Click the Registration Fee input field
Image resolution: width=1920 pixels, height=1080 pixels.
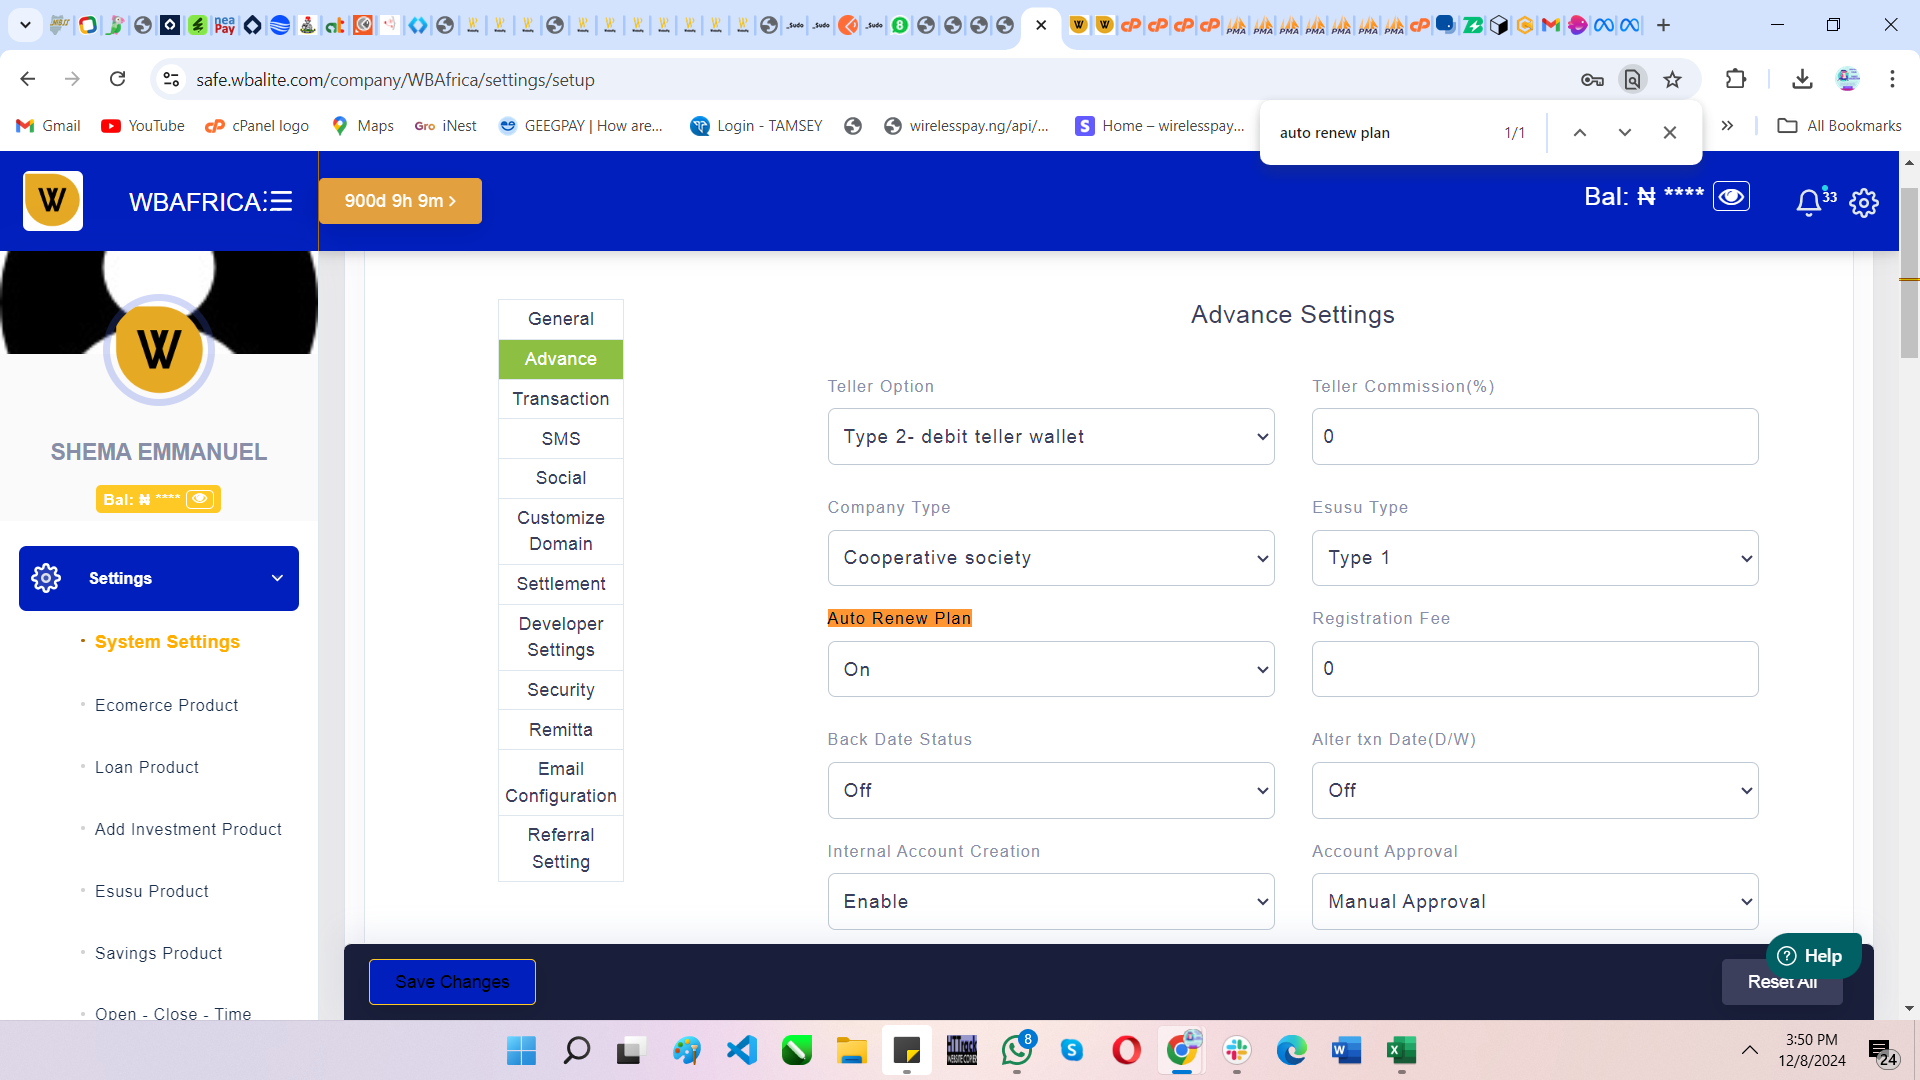tap(1534, 669)
